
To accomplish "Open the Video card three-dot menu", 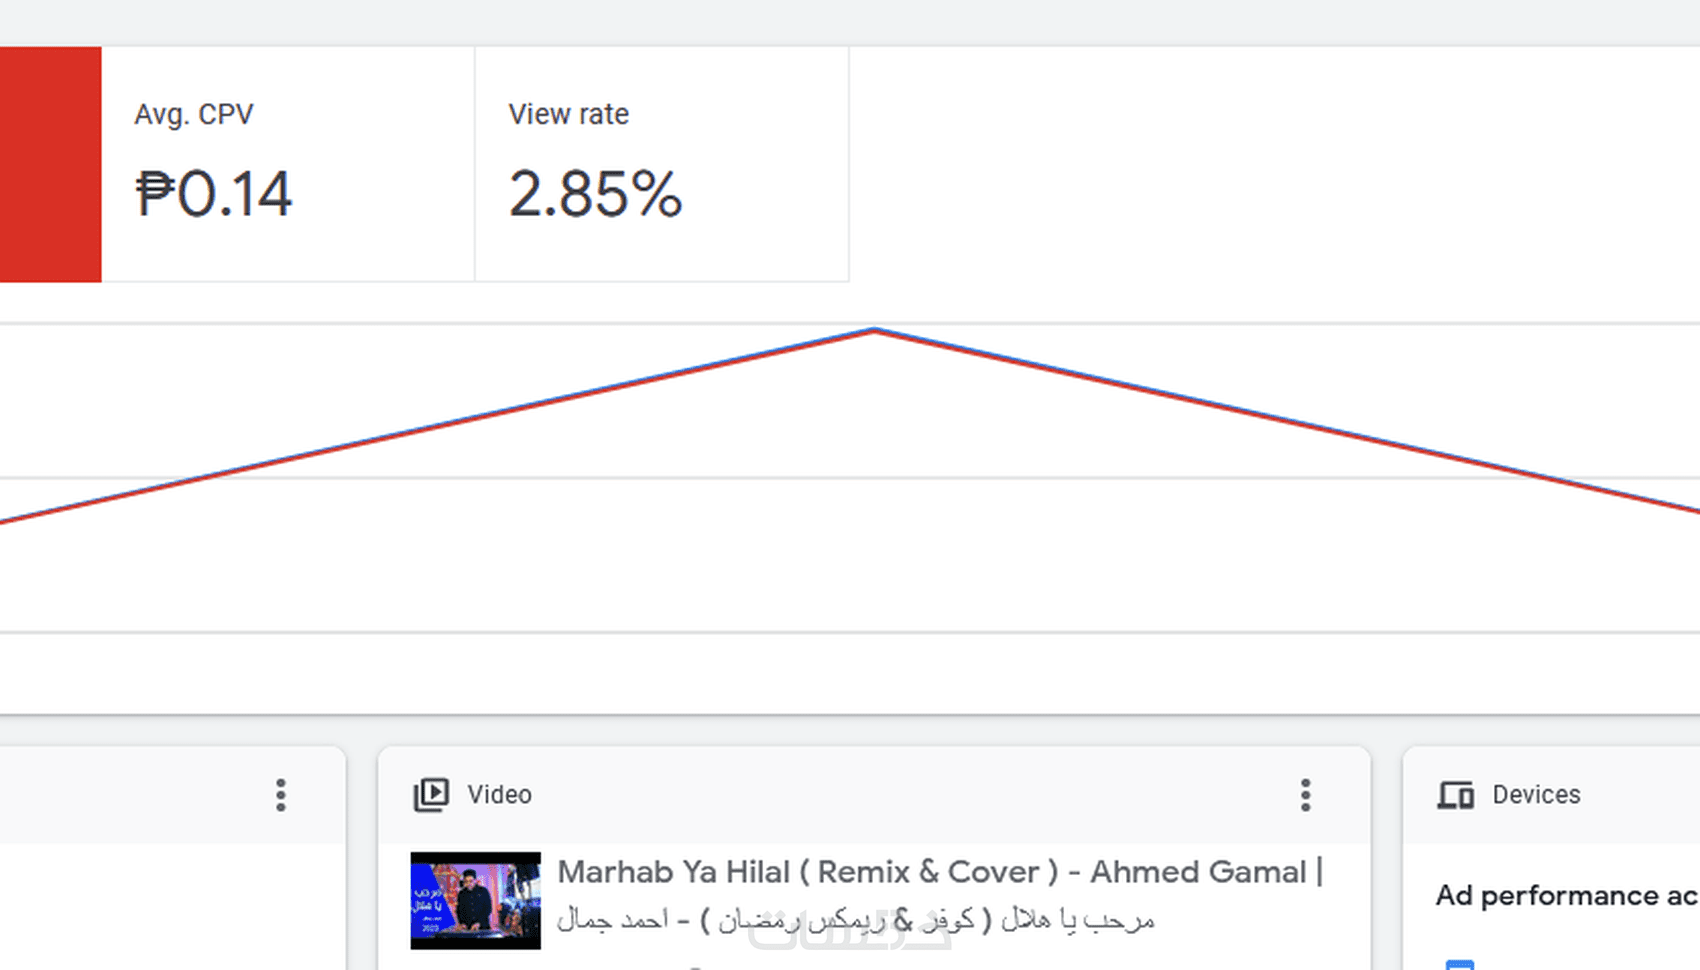I will 1305,795.
